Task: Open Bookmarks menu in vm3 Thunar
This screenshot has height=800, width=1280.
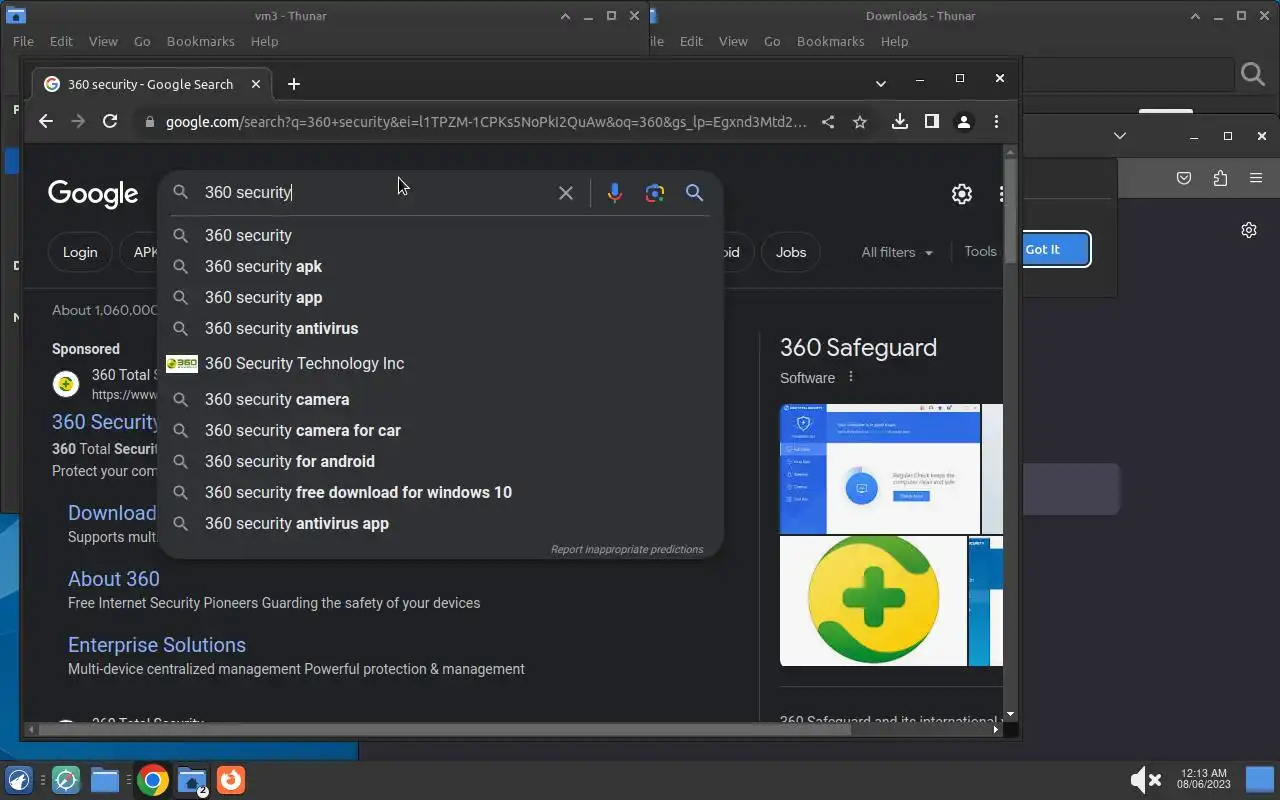Action: (x=200, y=41)
